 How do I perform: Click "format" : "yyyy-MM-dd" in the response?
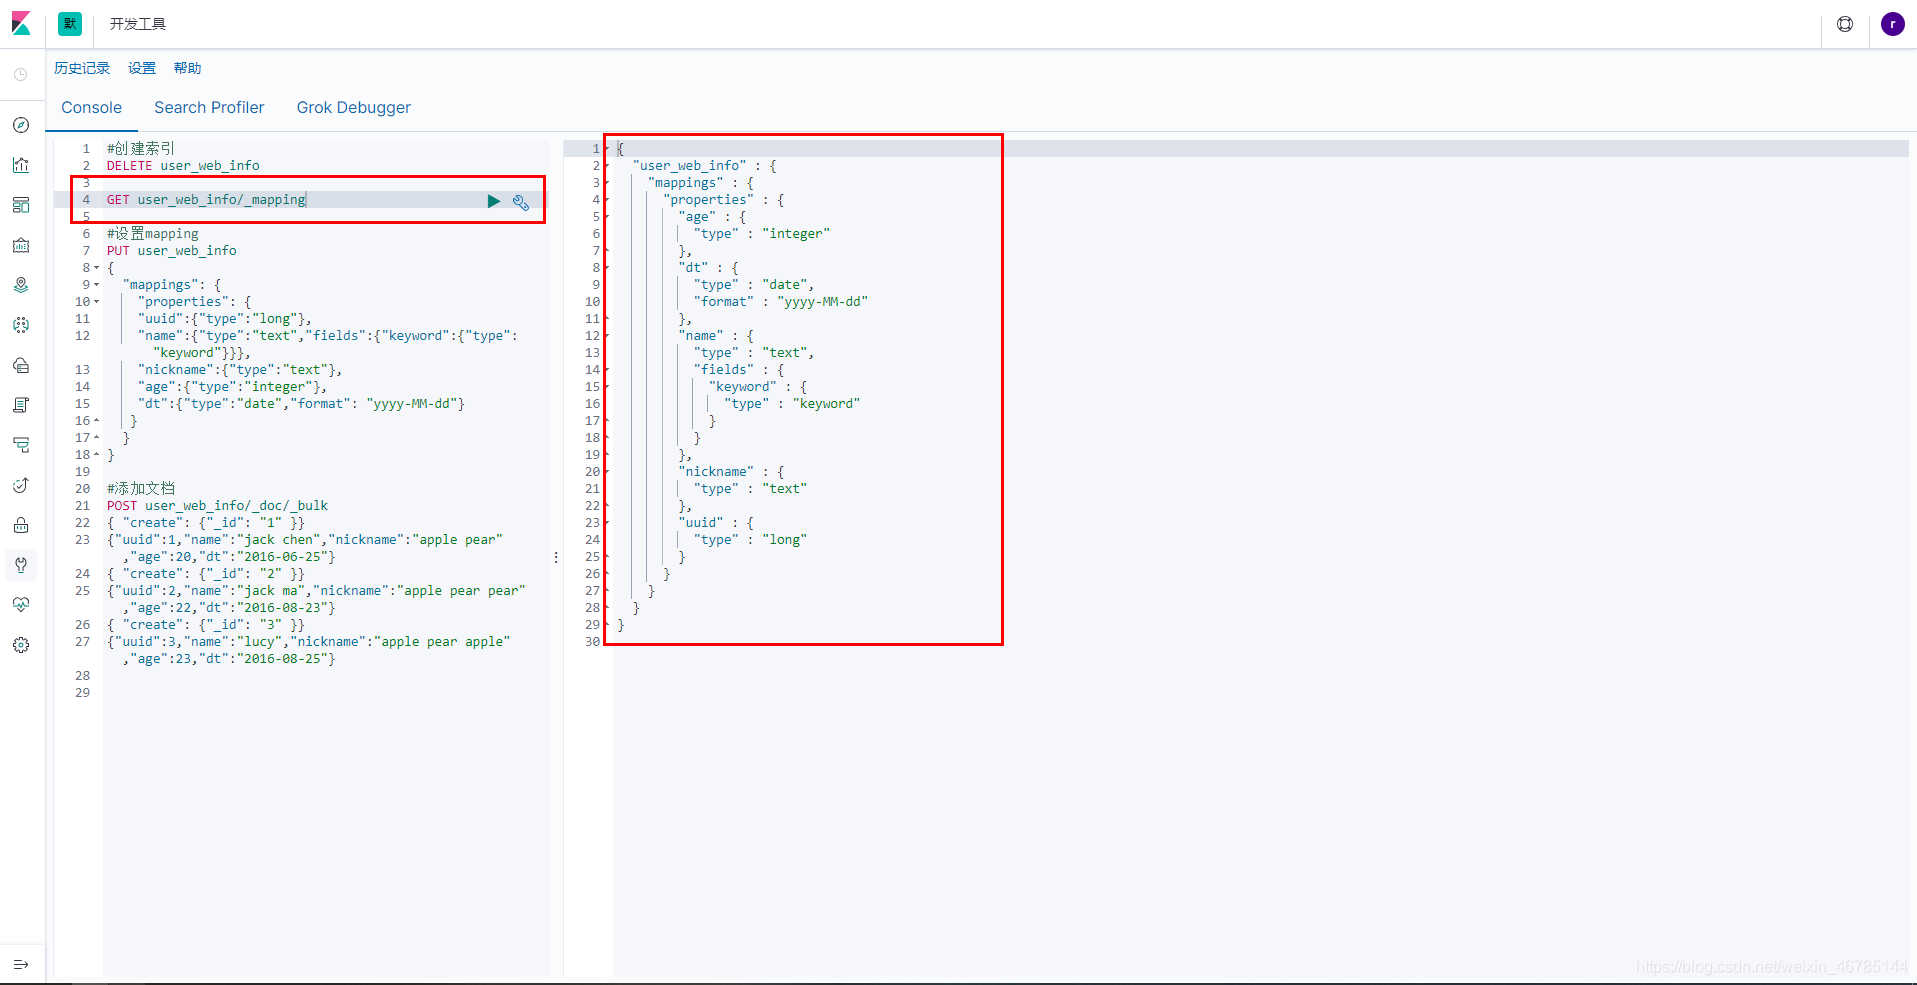tap(781, 302)
